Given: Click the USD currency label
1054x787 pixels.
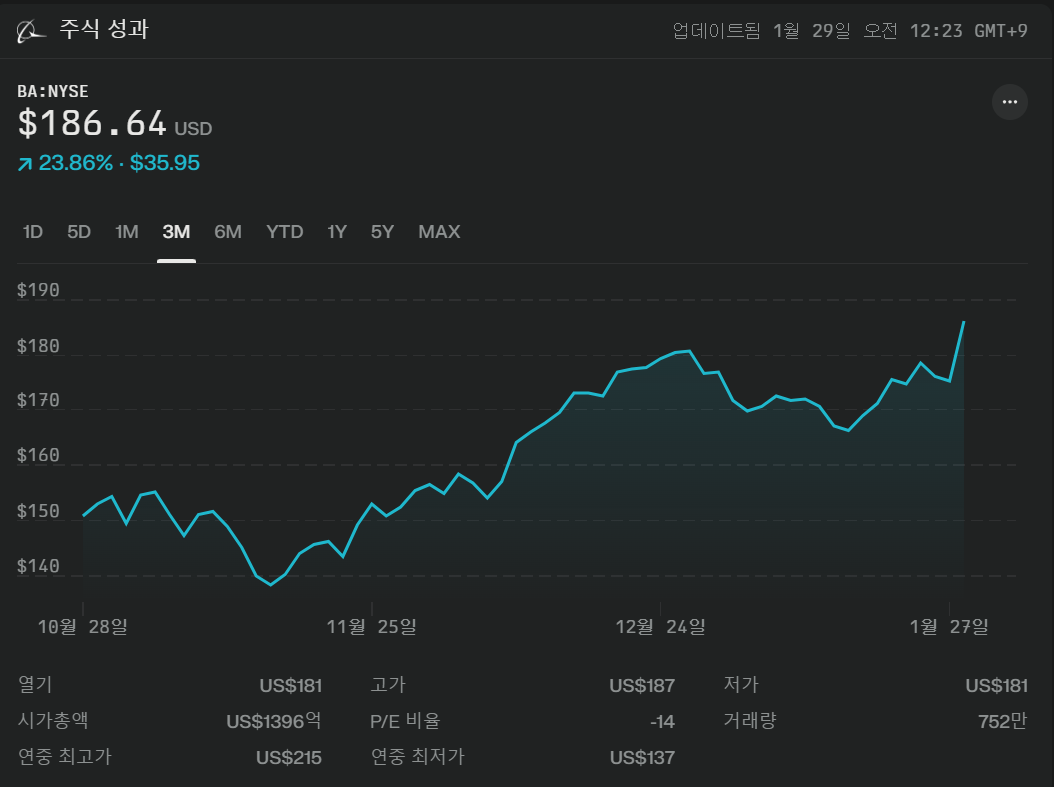Looking at the screenshot, I should 194,129.
